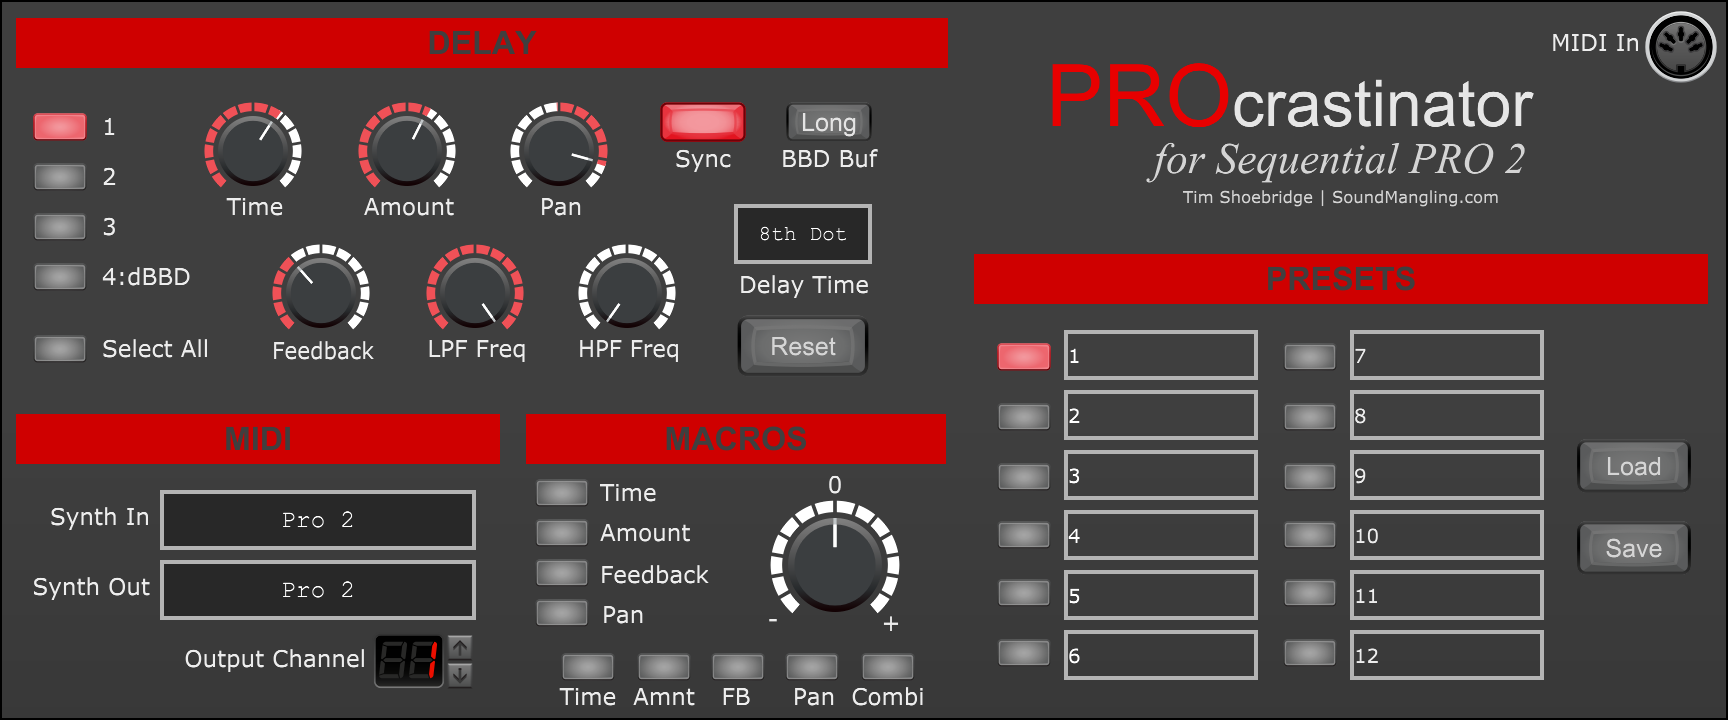The width and height of the screenshot is (1728, 720).
Task: Enable delay line 2 button
Action: (60, 176)
